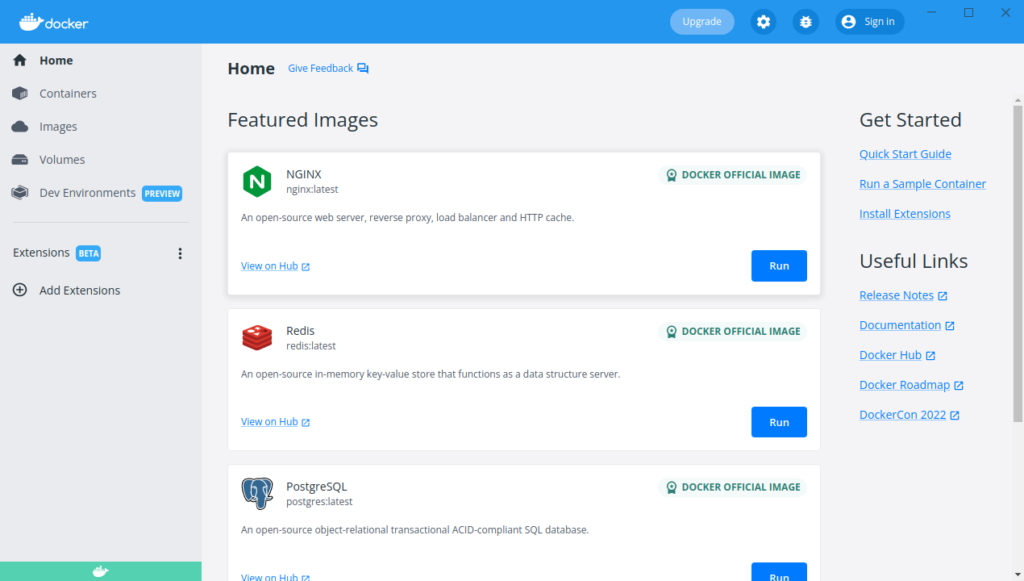Screen dimensions: 1024x581
Task: Maximize the Docker Desktop window
Action: [968, 12]
